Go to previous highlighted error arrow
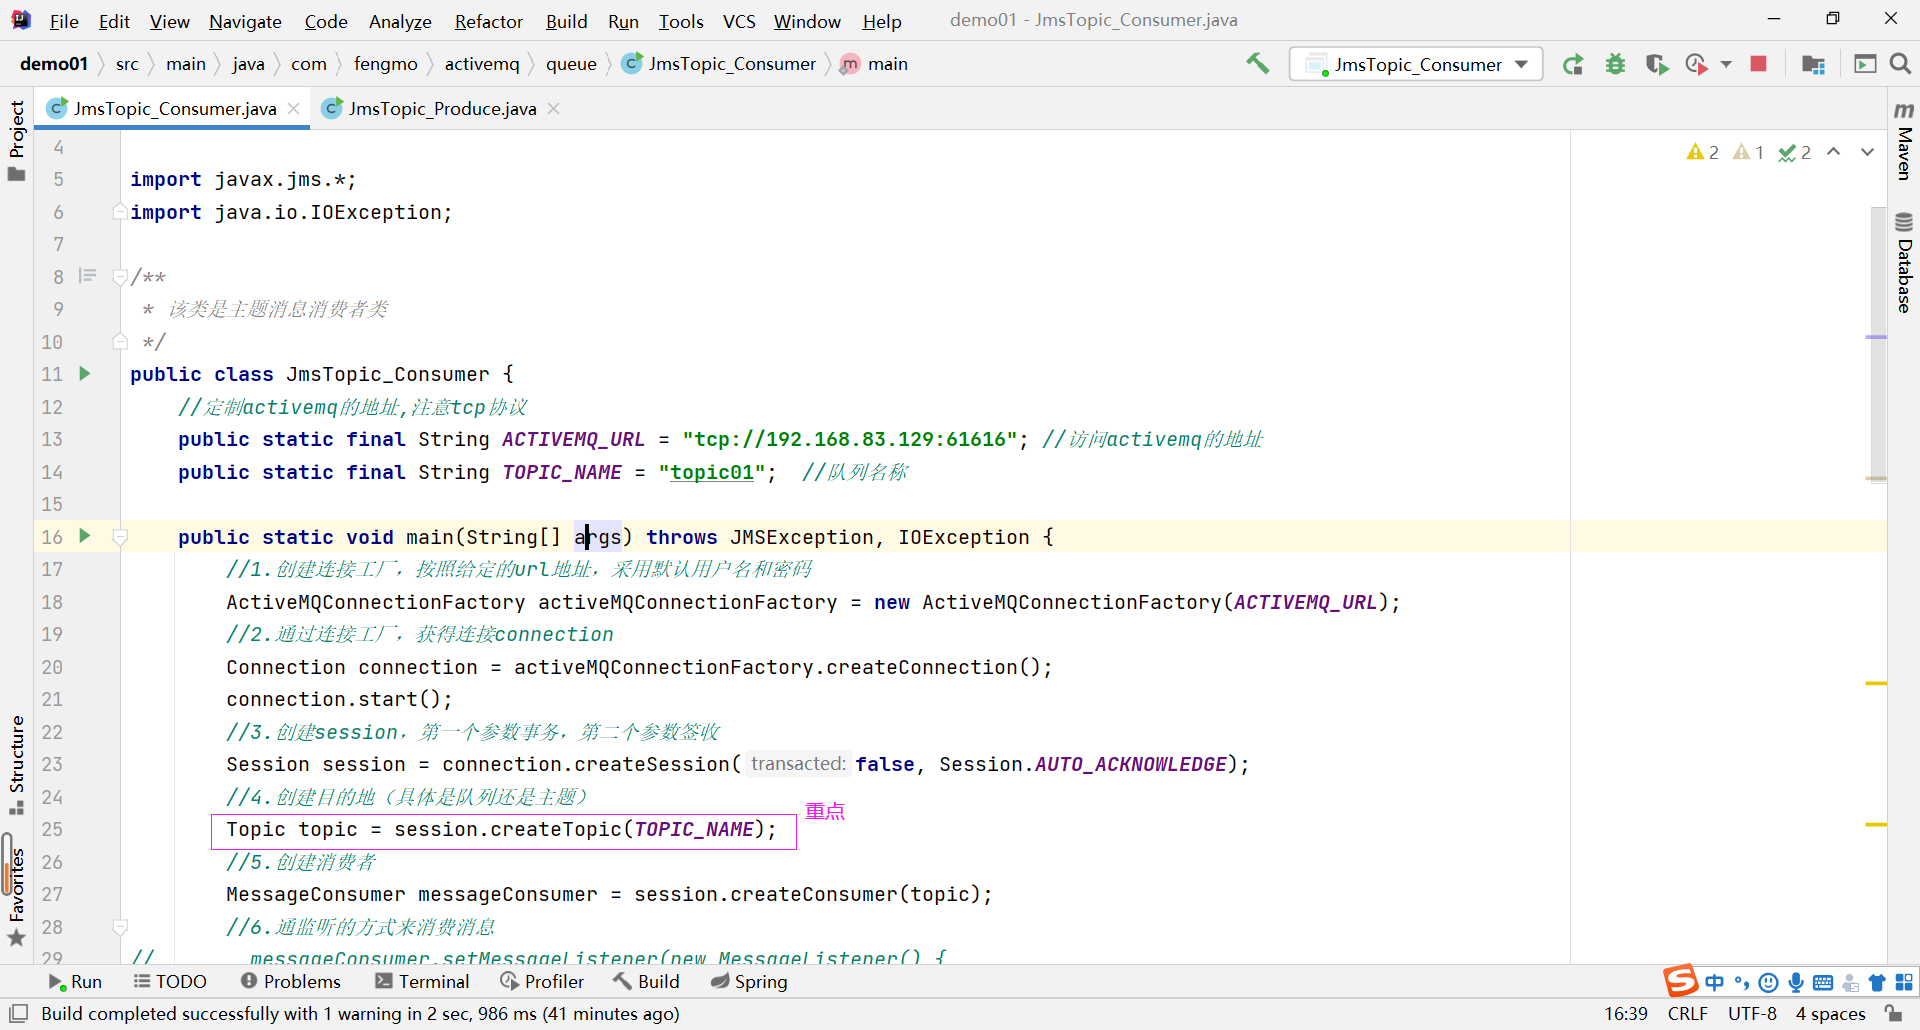Screen dimensions: 1920x1030 [1833, 152]
